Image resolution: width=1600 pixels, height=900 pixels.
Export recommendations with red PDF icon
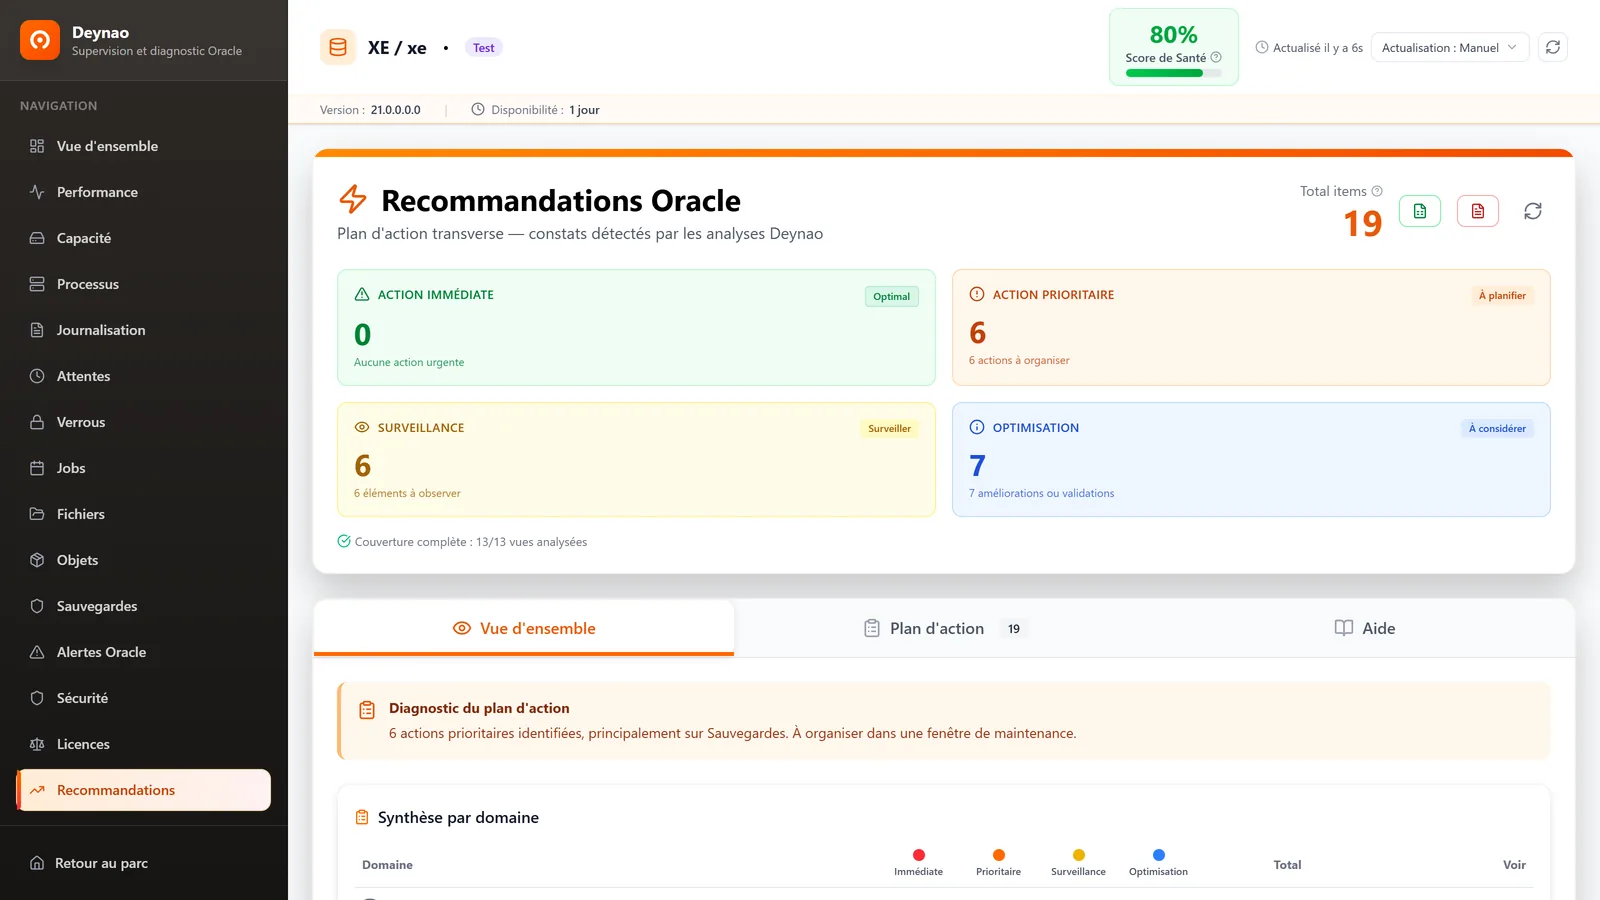[x=1478, y=211]
